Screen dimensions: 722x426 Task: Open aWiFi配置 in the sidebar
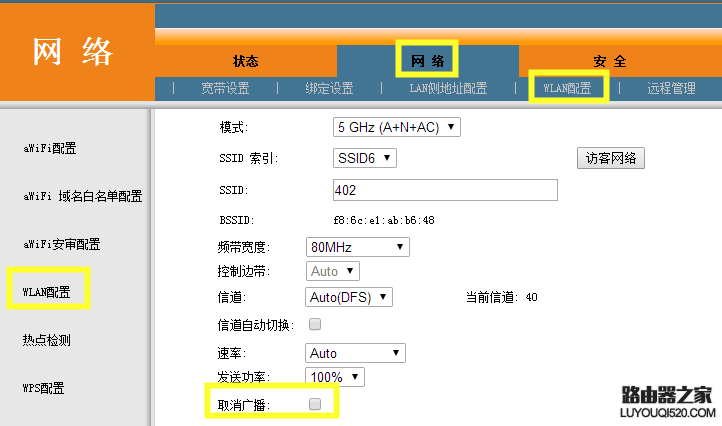click(x=50, y=148)
